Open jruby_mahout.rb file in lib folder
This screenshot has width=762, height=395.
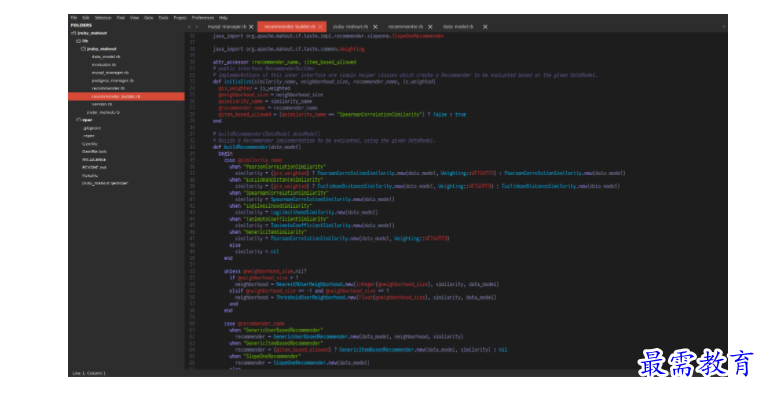click(104, 112)
